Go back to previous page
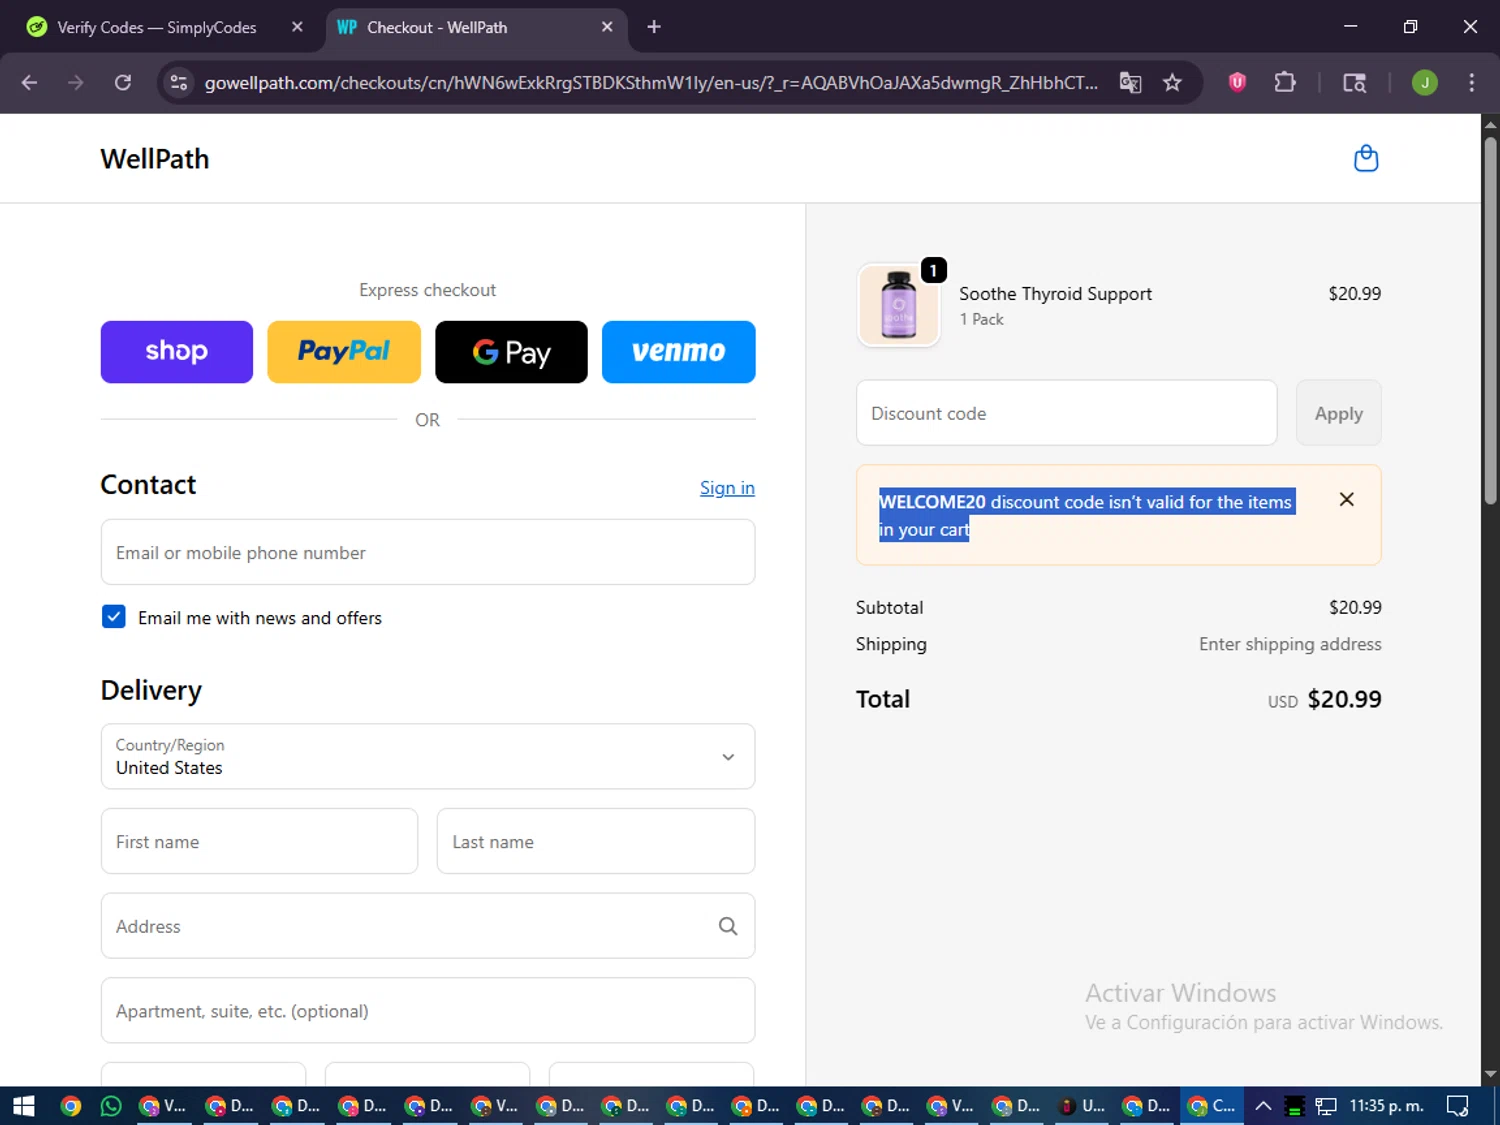The image size is (1500, 1125). tap(29, 82)
